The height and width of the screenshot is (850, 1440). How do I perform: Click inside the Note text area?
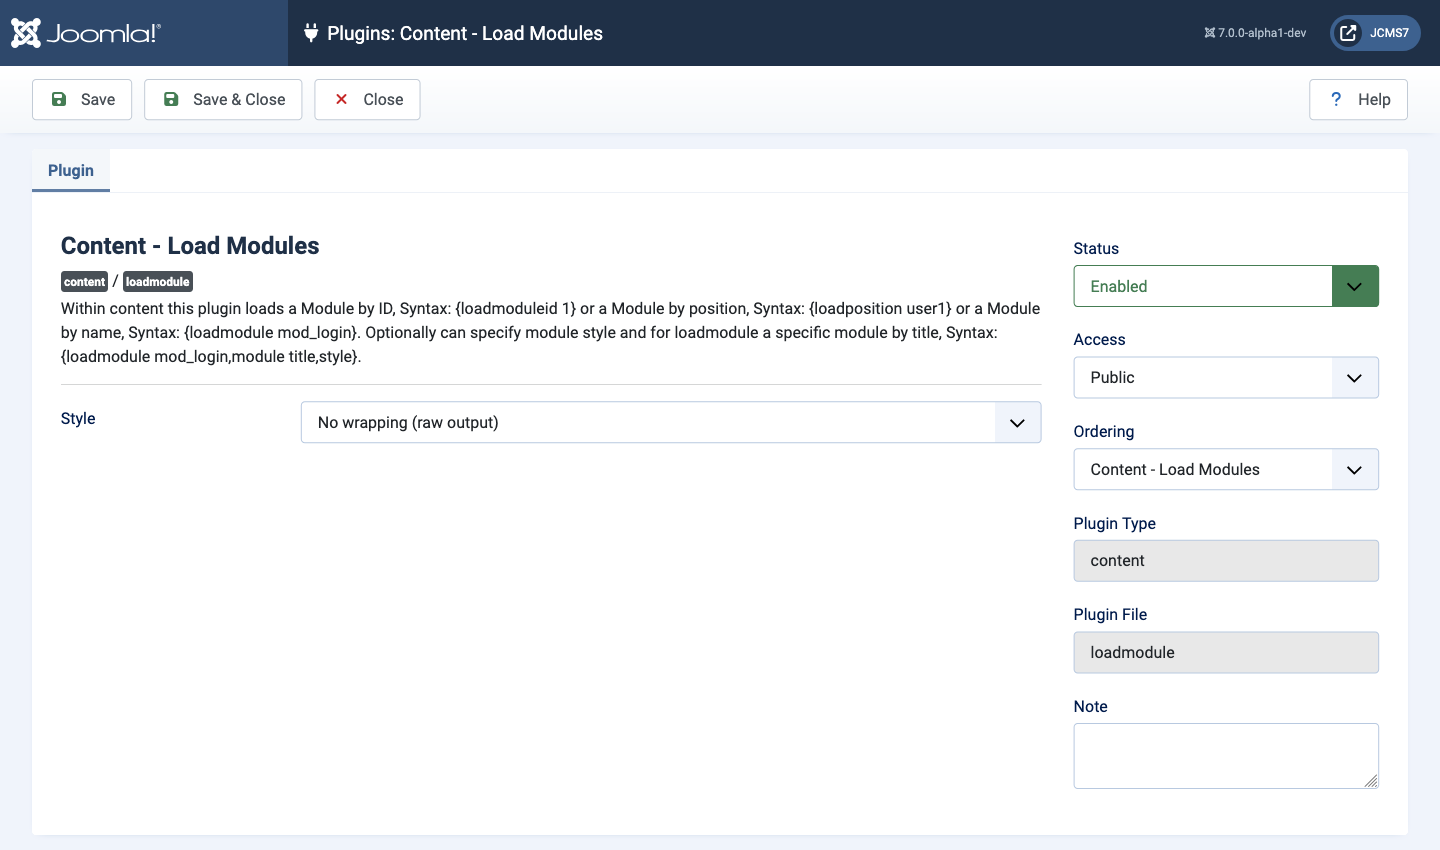point(1226,756)
